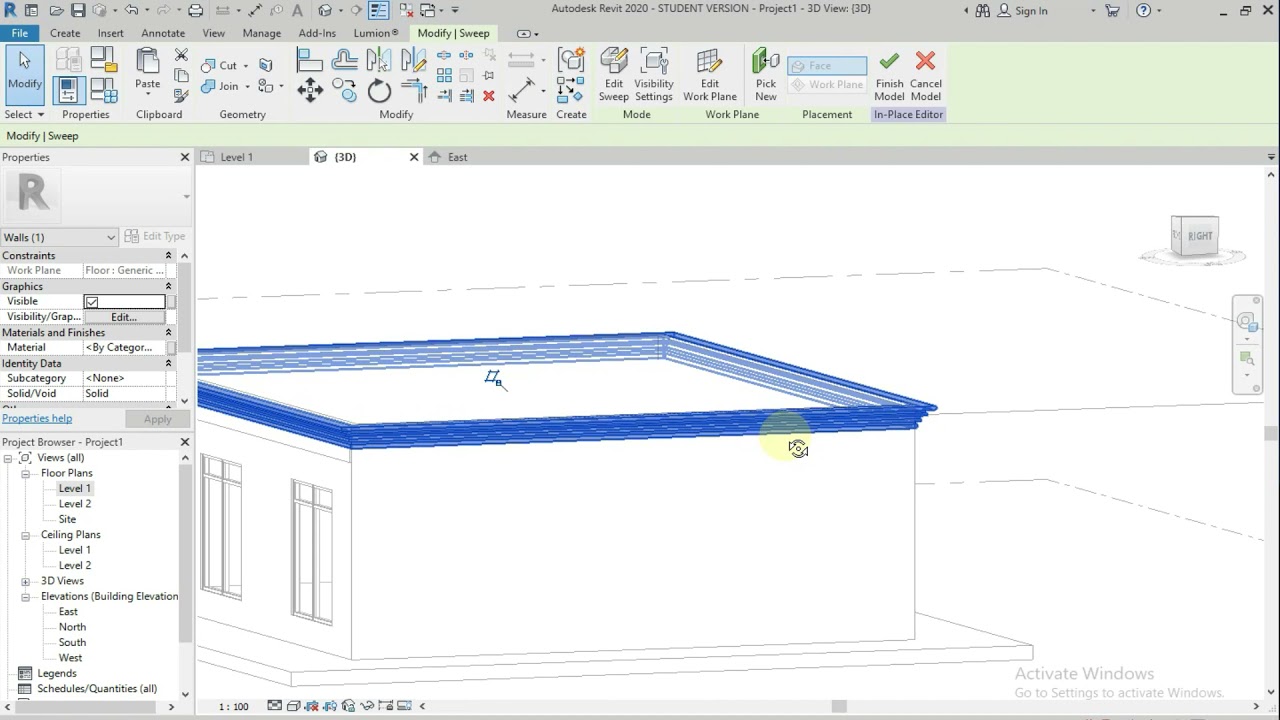Click the 1 : 100 view scale
1280x720 pixels.
pos(234,707)
